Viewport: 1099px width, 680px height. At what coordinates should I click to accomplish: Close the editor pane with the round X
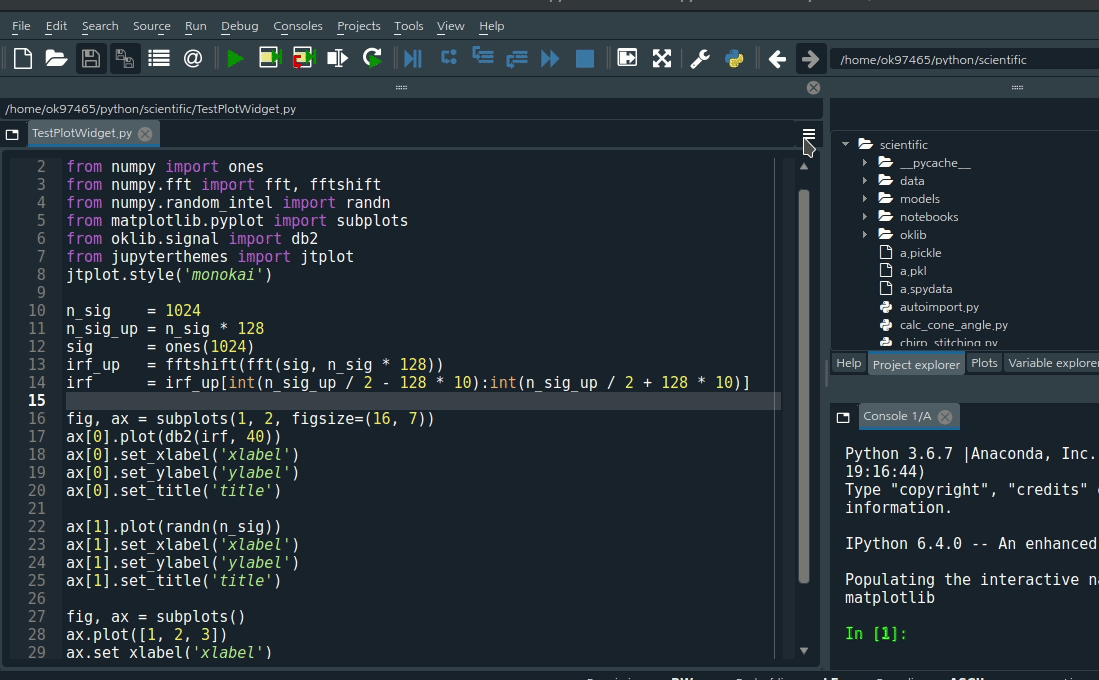click(x=813, y=88)
